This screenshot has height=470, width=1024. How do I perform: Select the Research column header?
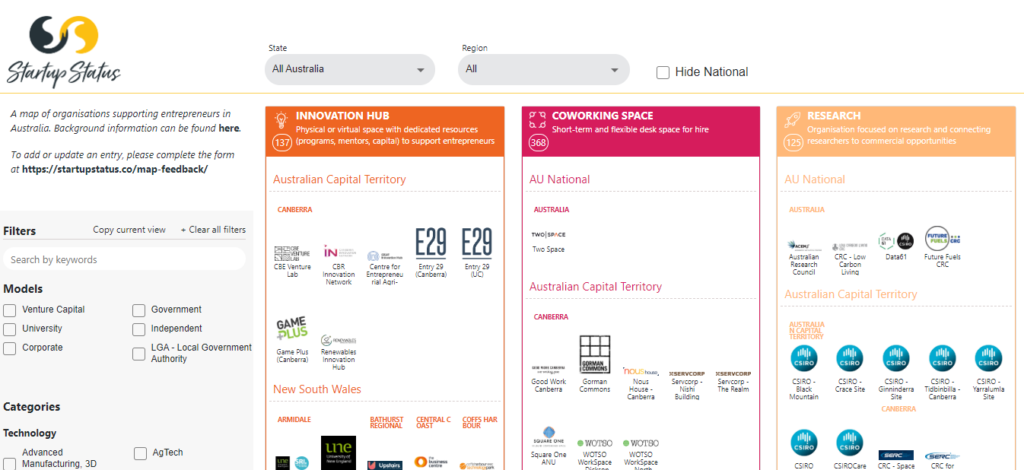(897, 132)
